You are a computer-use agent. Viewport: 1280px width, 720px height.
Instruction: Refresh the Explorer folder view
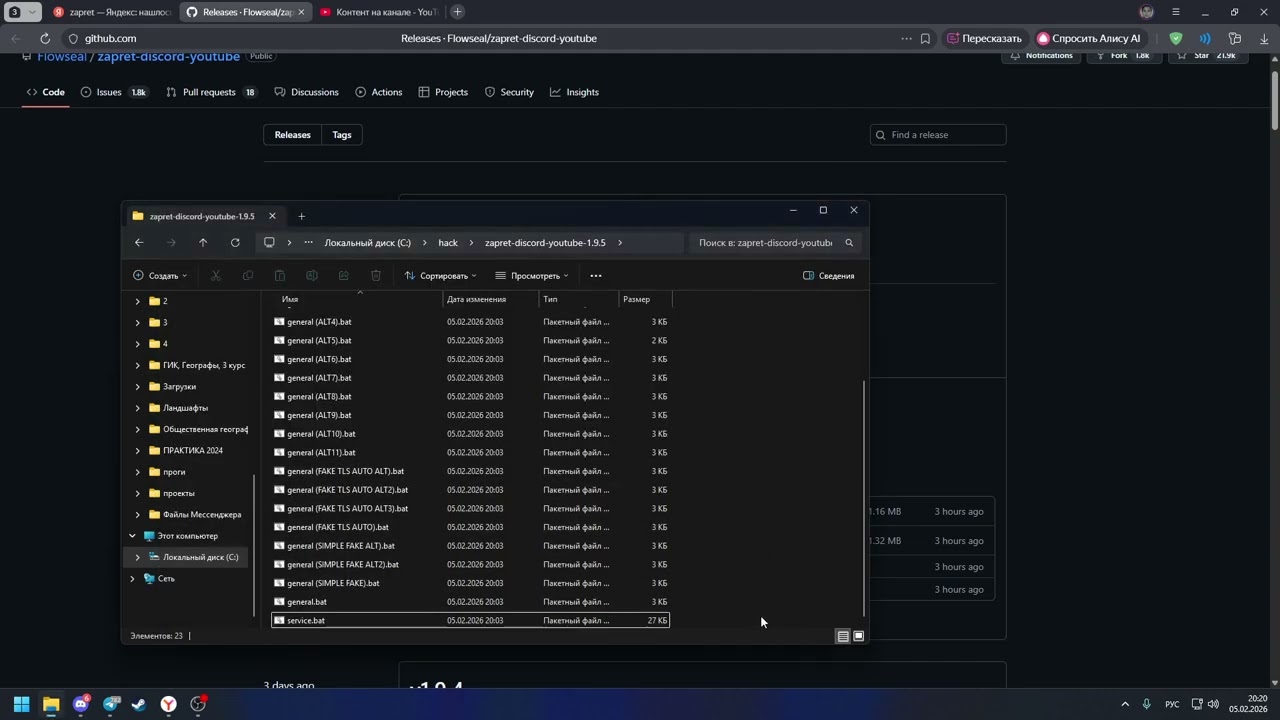235,243
